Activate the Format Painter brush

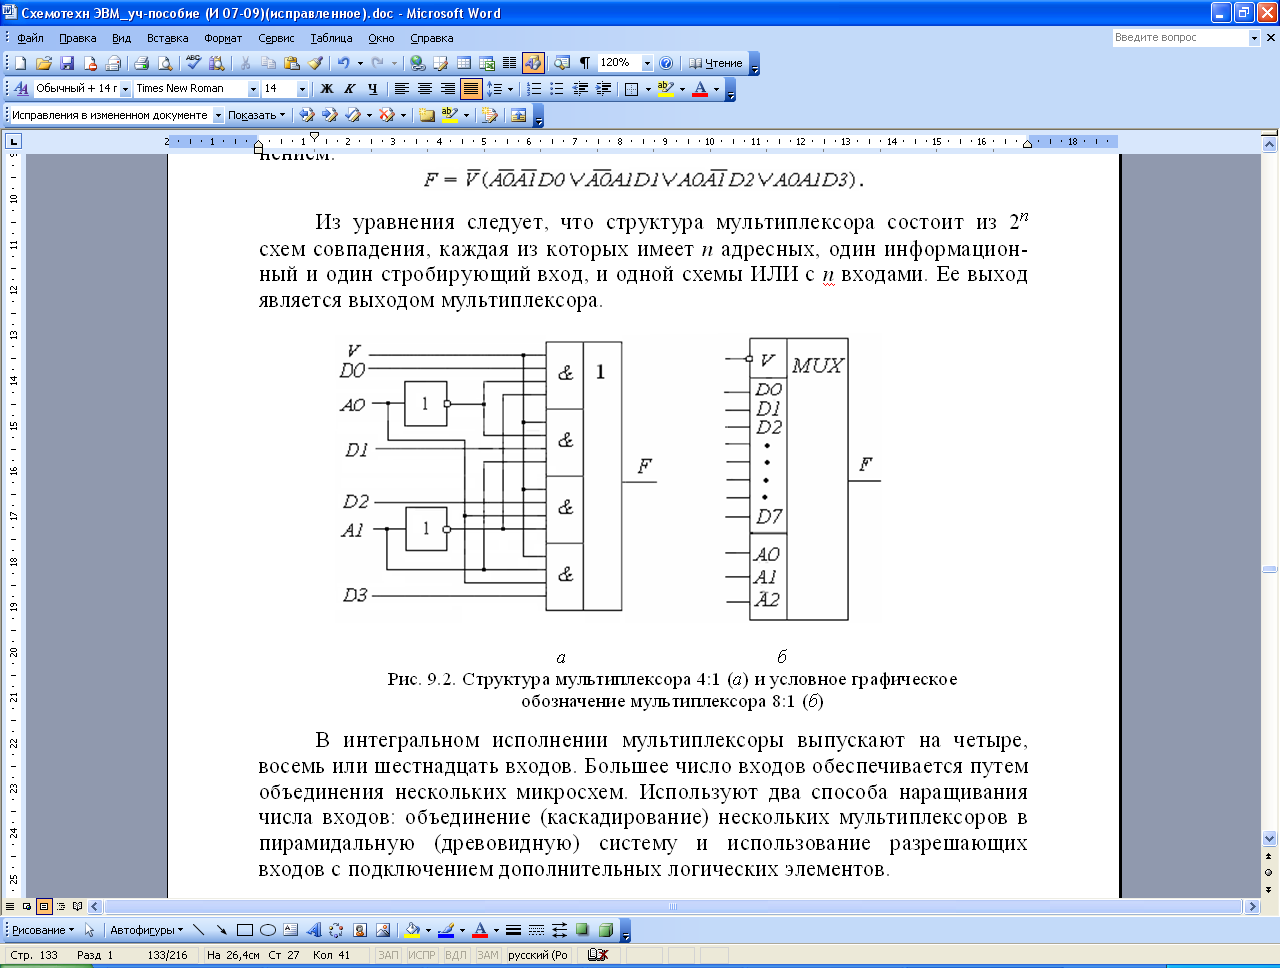tap(314, 63)
